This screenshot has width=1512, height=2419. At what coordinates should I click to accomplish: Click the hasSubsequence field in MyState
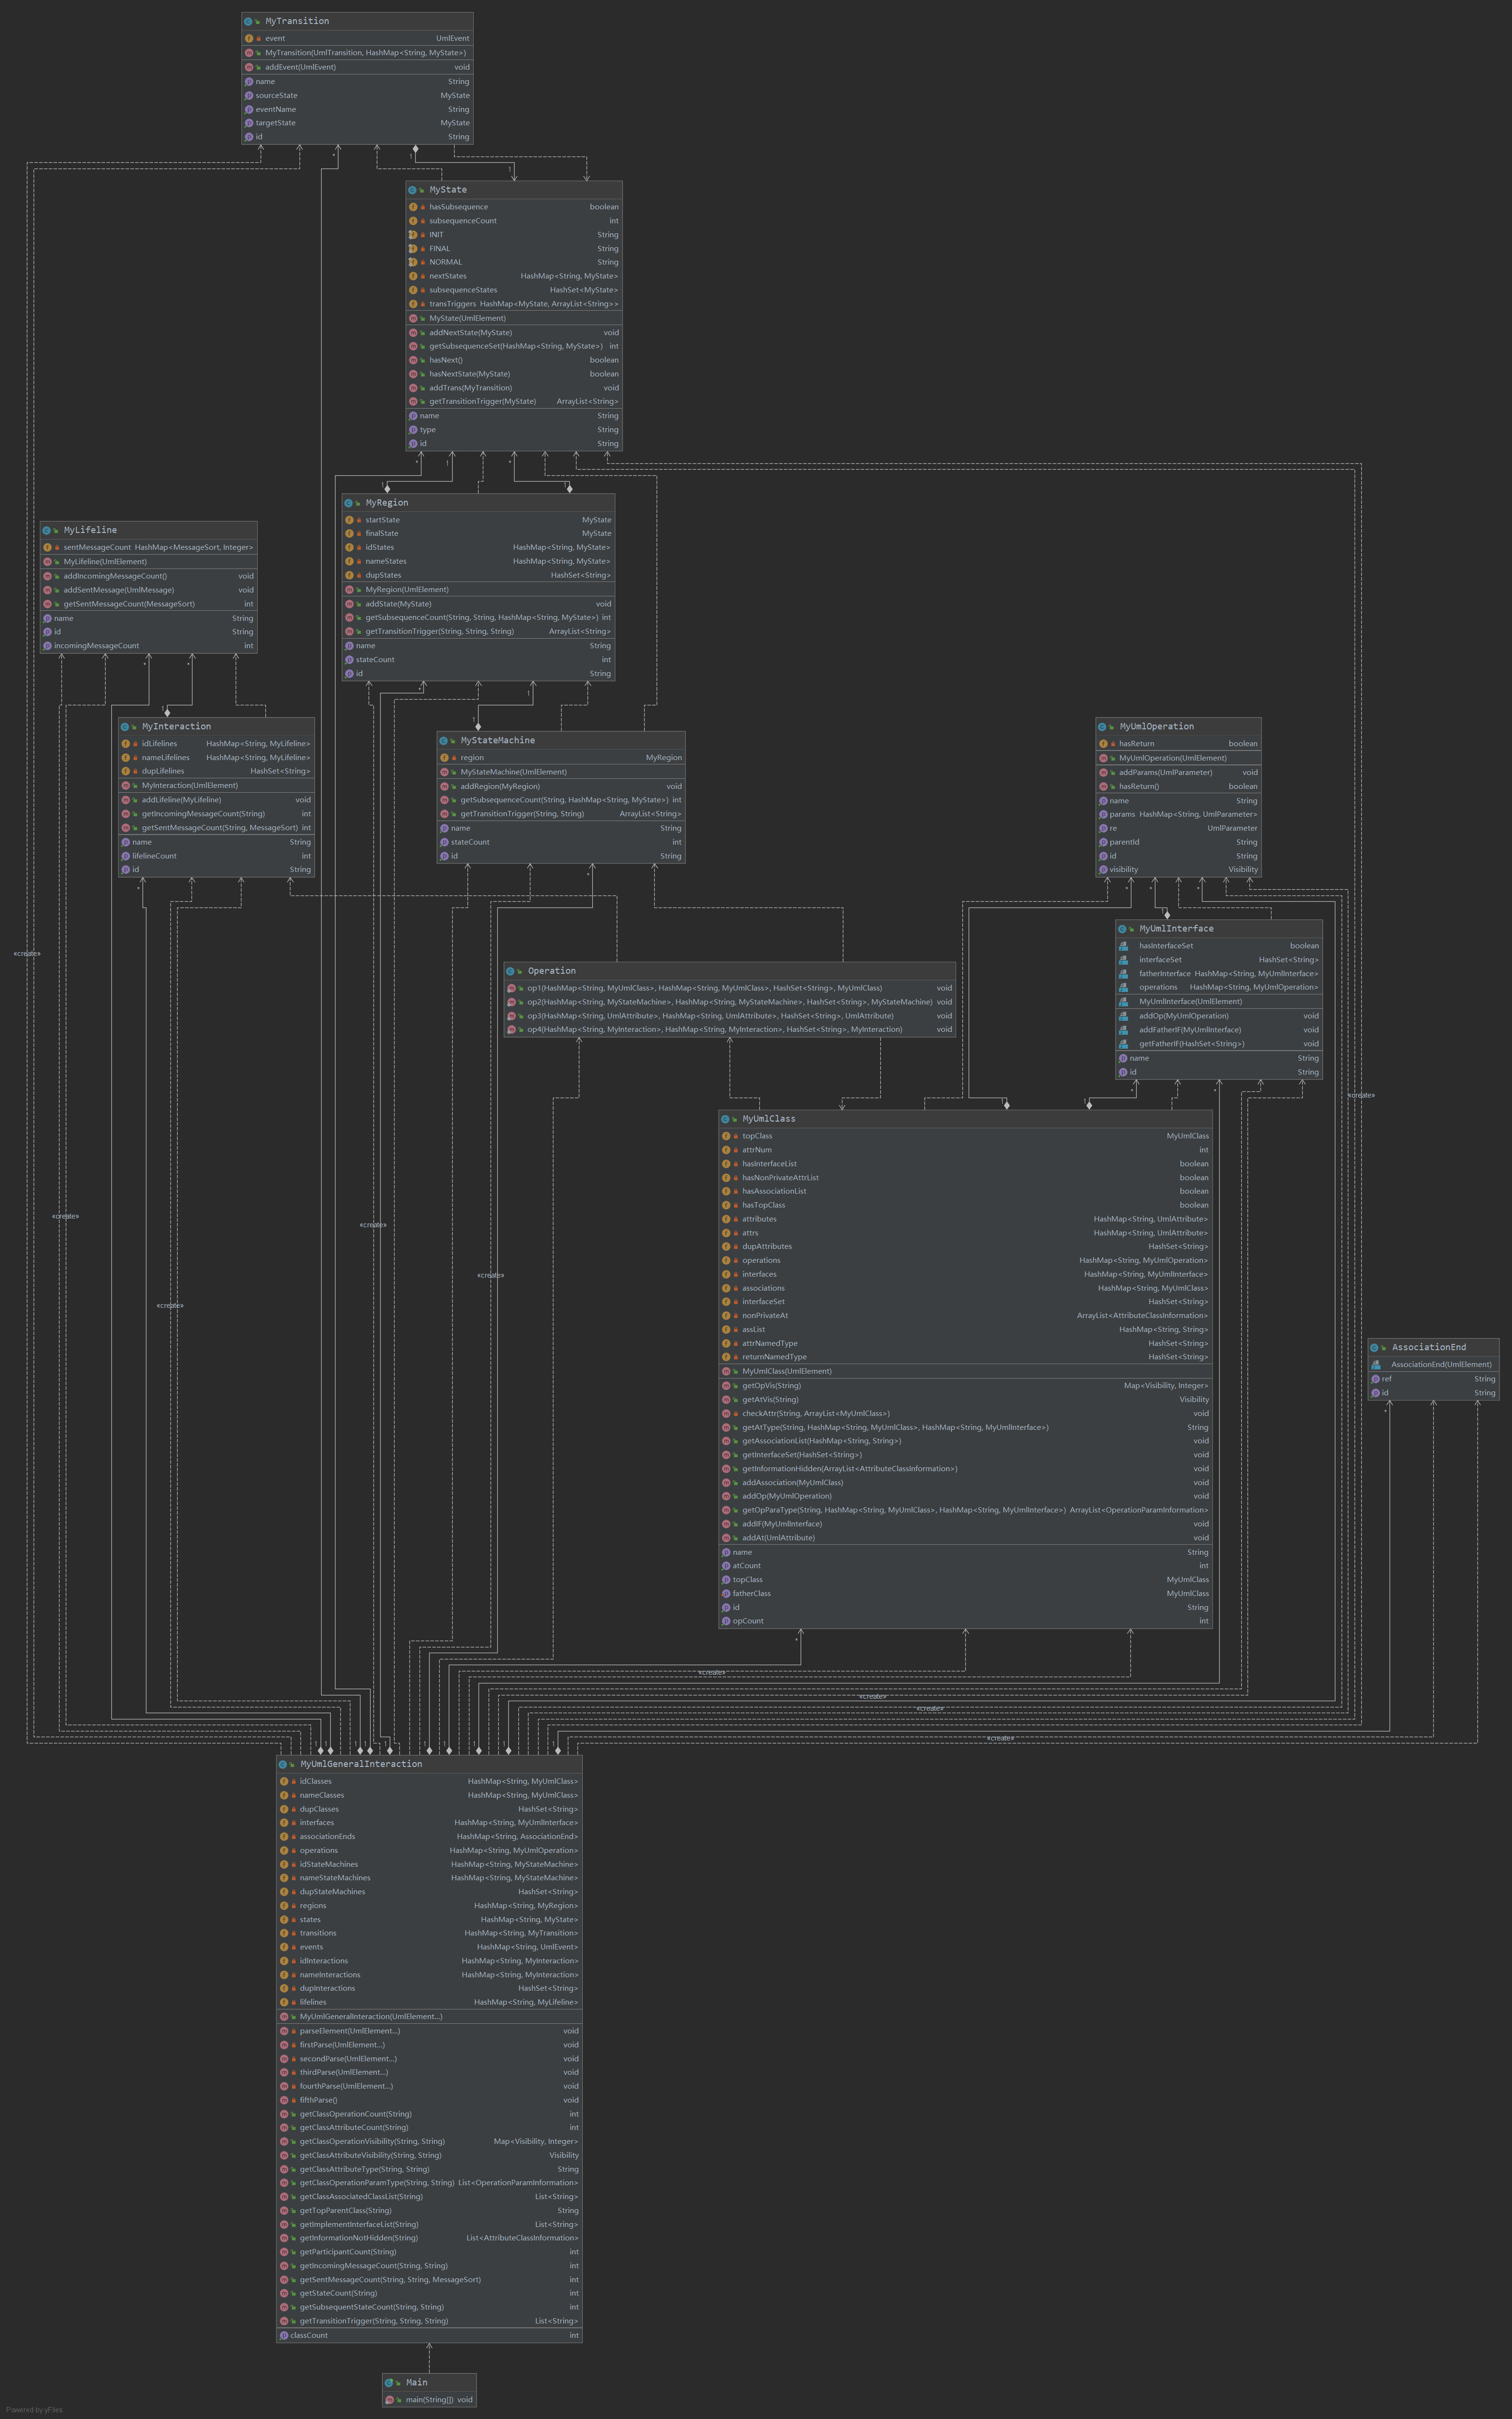(x=459, y=207)
